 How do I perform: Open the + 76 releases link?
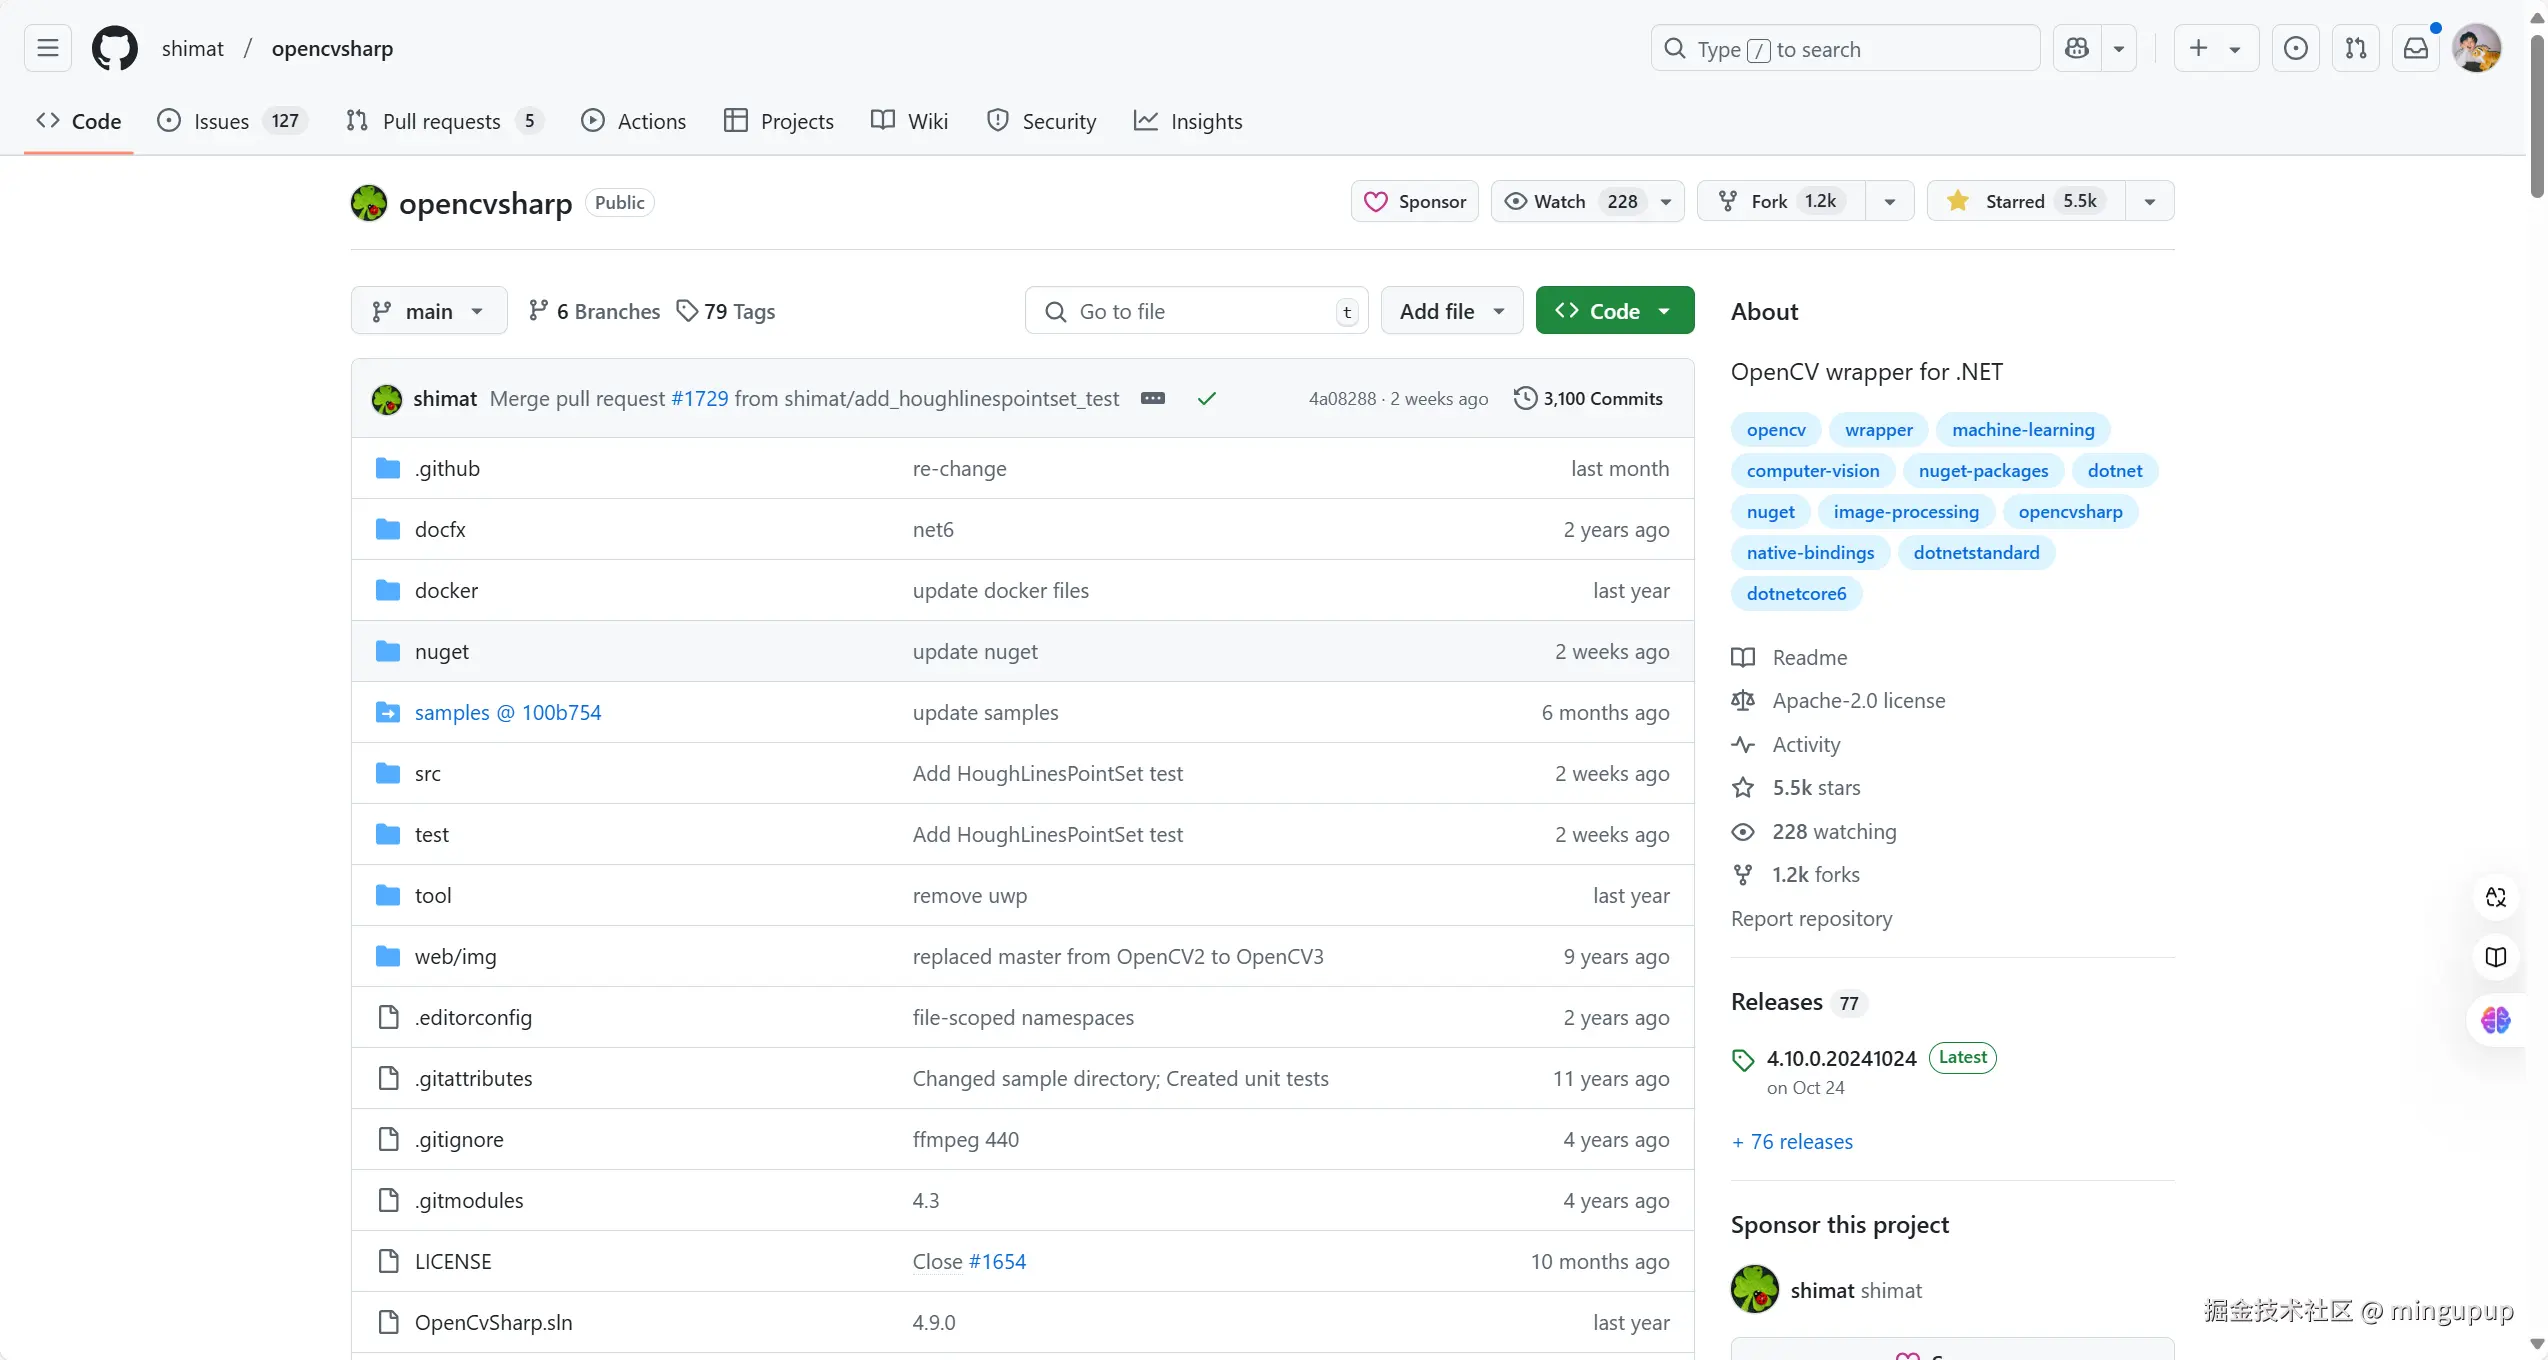pos(1792,1141)
